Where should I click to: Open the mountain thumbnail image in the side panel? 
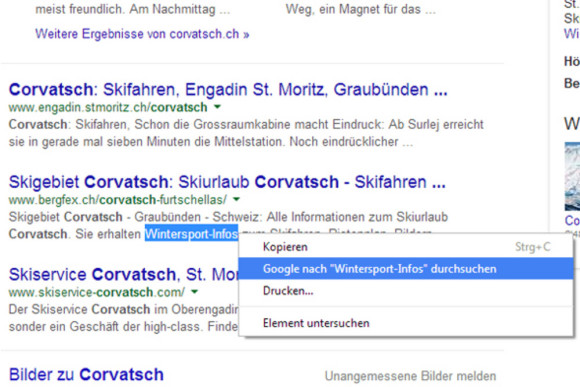point(572,176)
